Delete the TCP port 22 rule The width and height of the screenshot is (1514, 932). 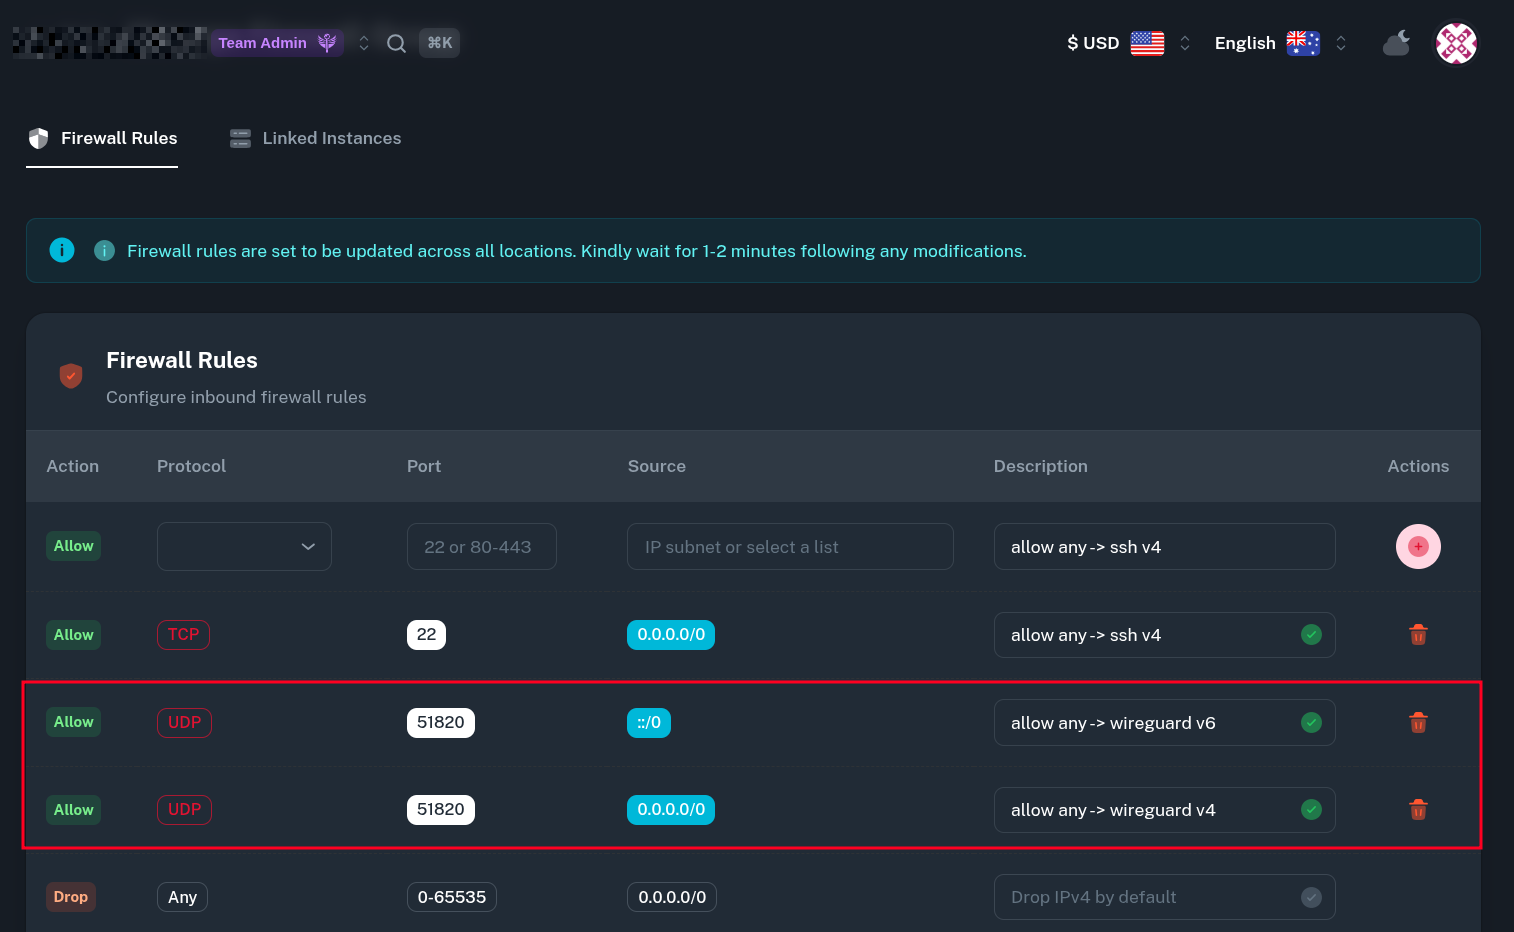(x=1418, y=635)
